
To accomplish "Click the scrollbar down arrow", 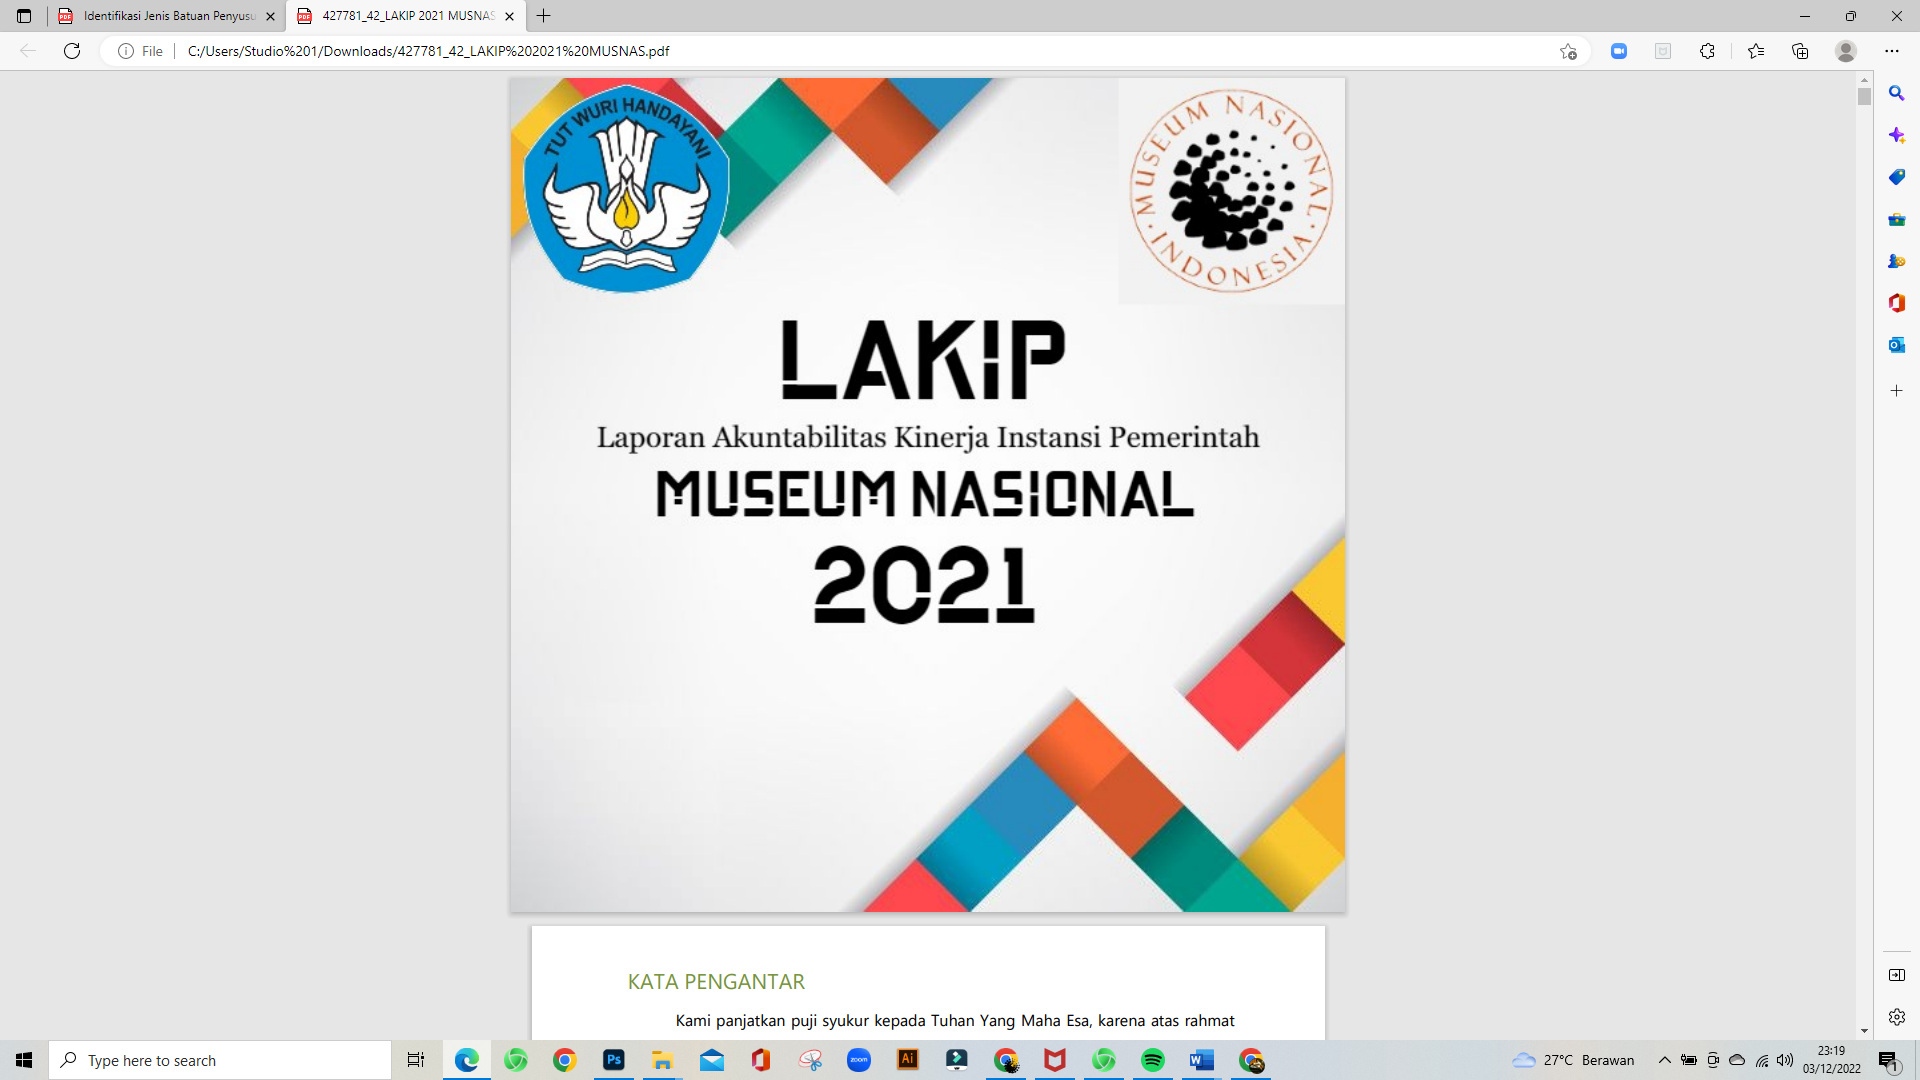I will (x=1864, y=1031).
